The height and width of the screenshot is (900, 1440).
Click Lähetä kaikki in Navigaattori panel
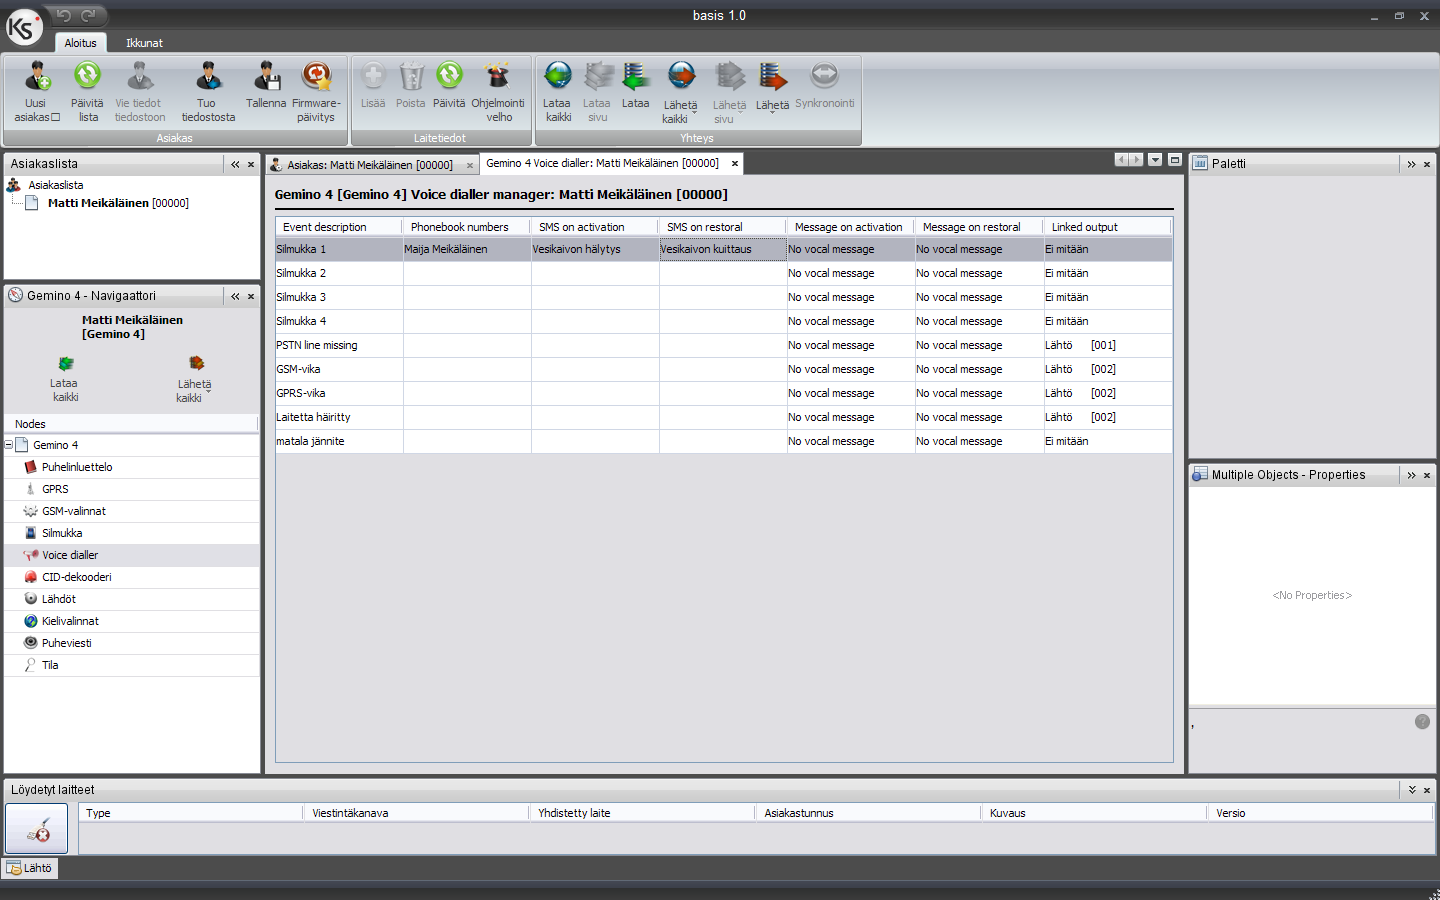195,378
